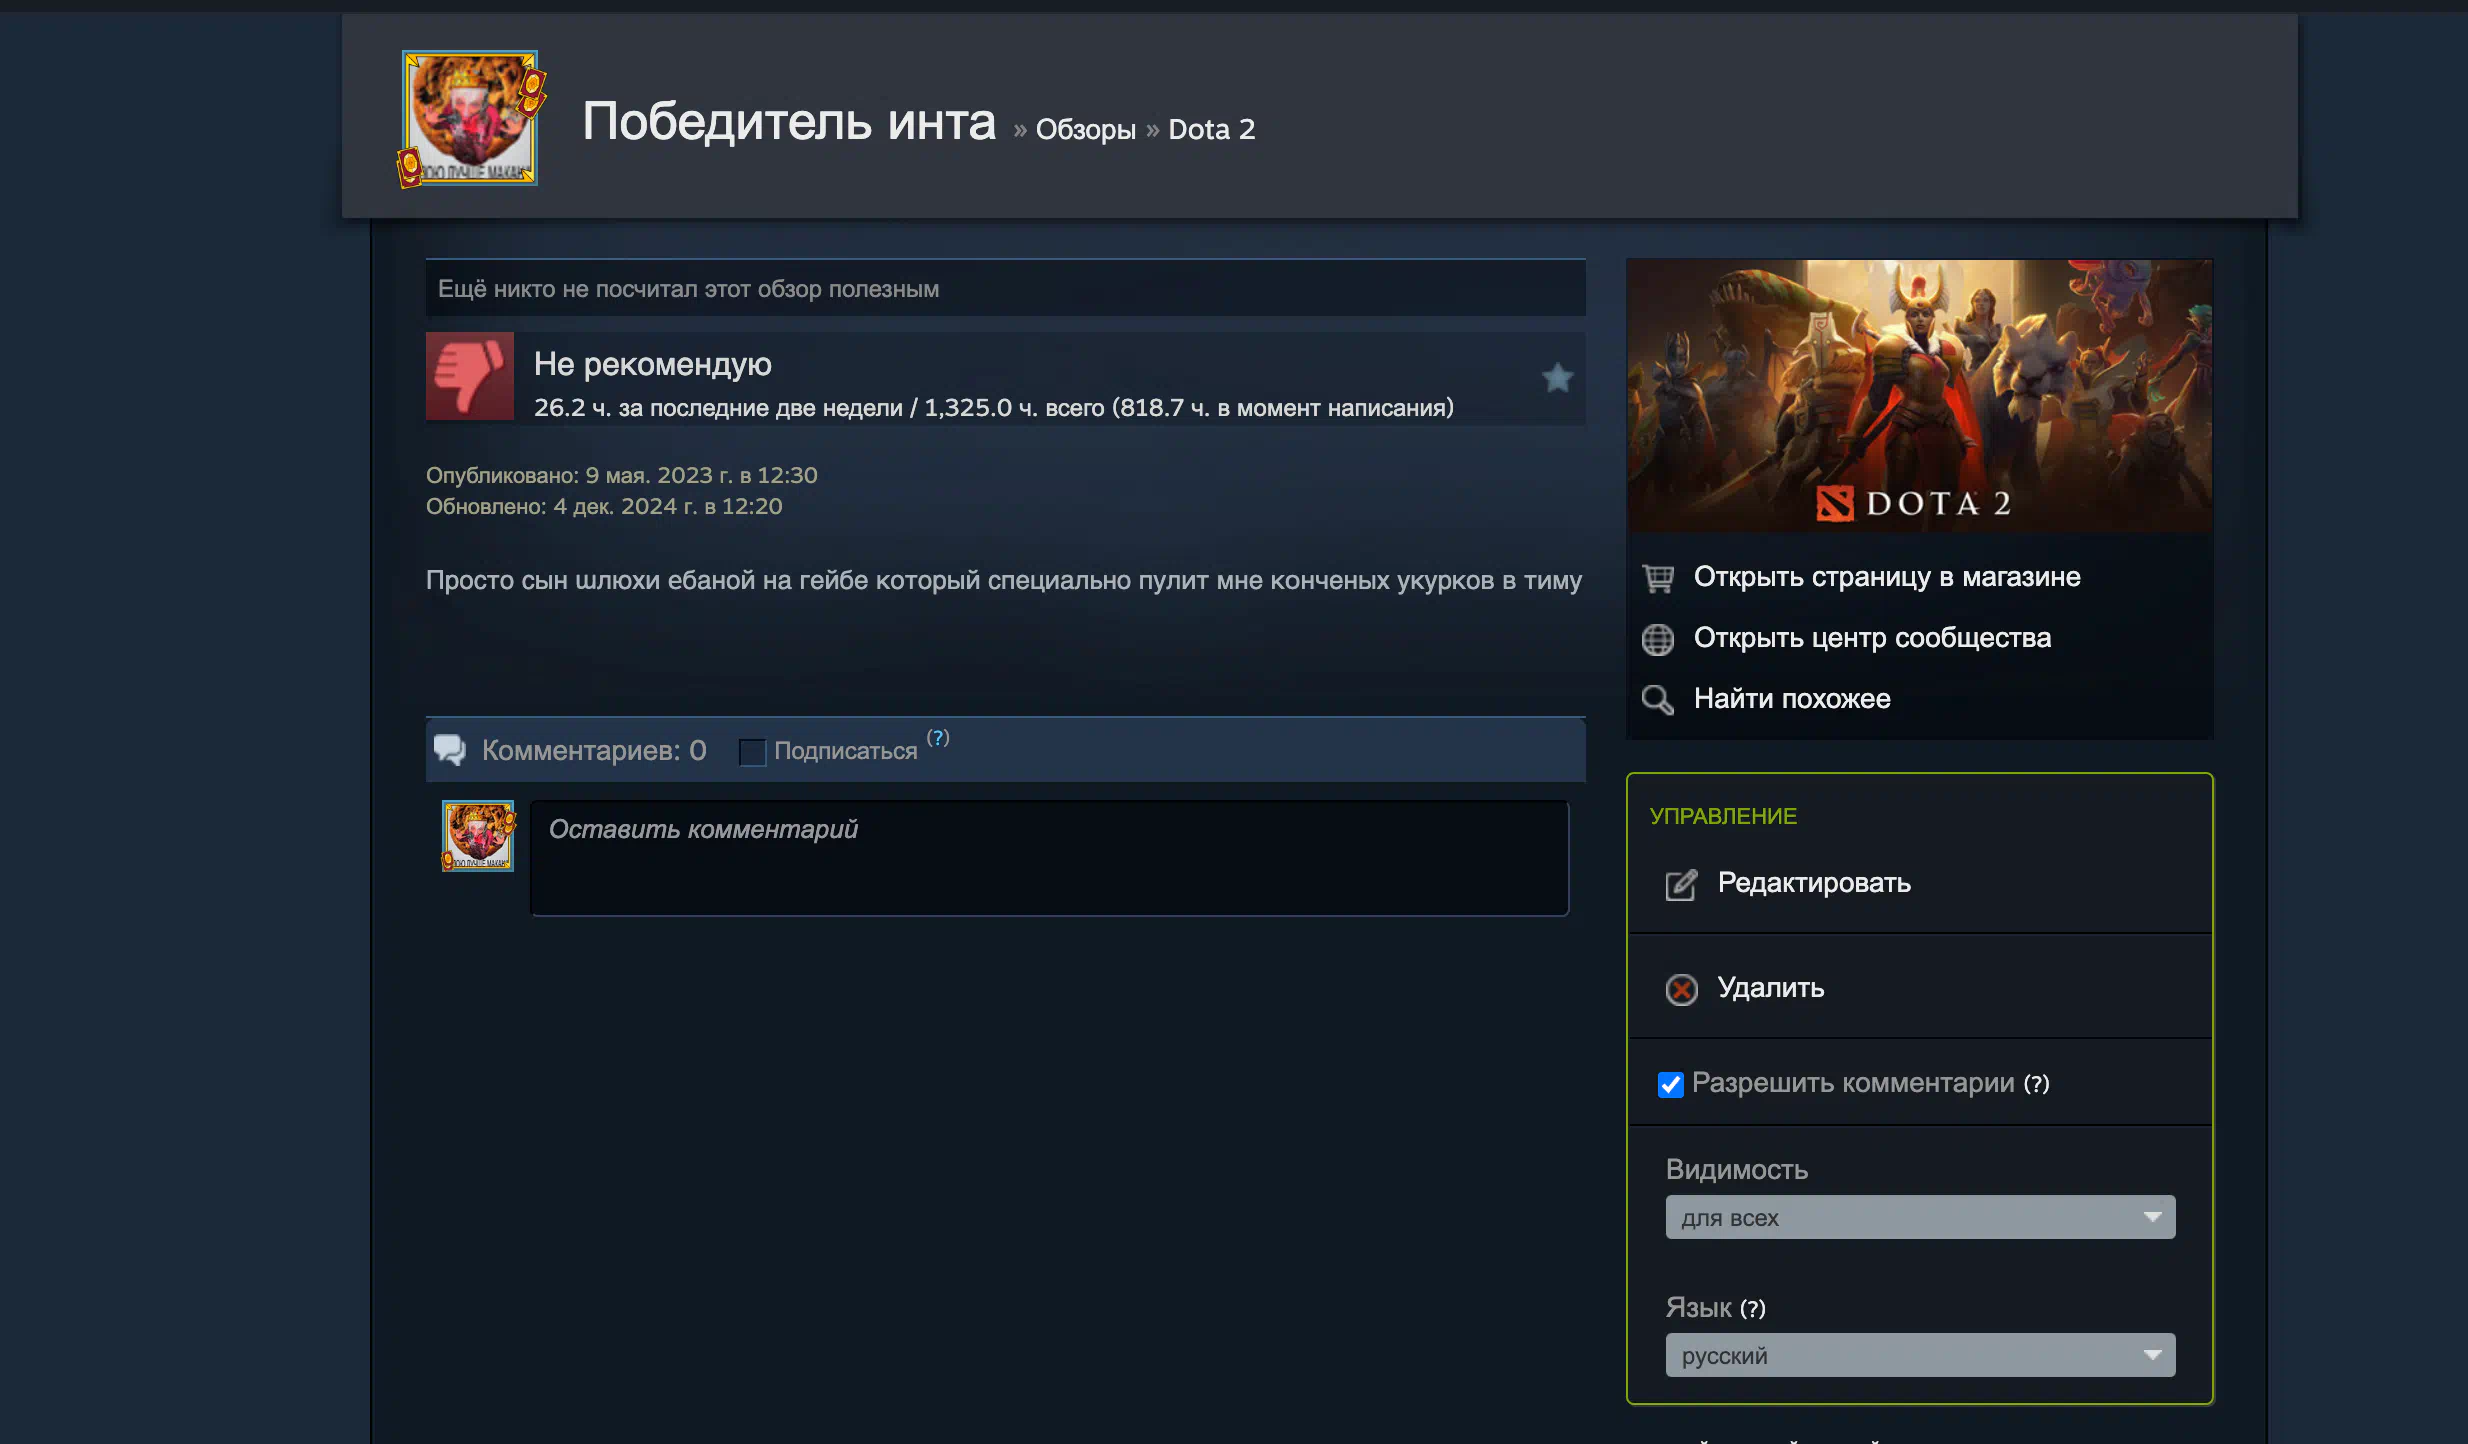2468x1444 pixels.
Task: Open the profile avatar in the header
Action: coord(470,118)
